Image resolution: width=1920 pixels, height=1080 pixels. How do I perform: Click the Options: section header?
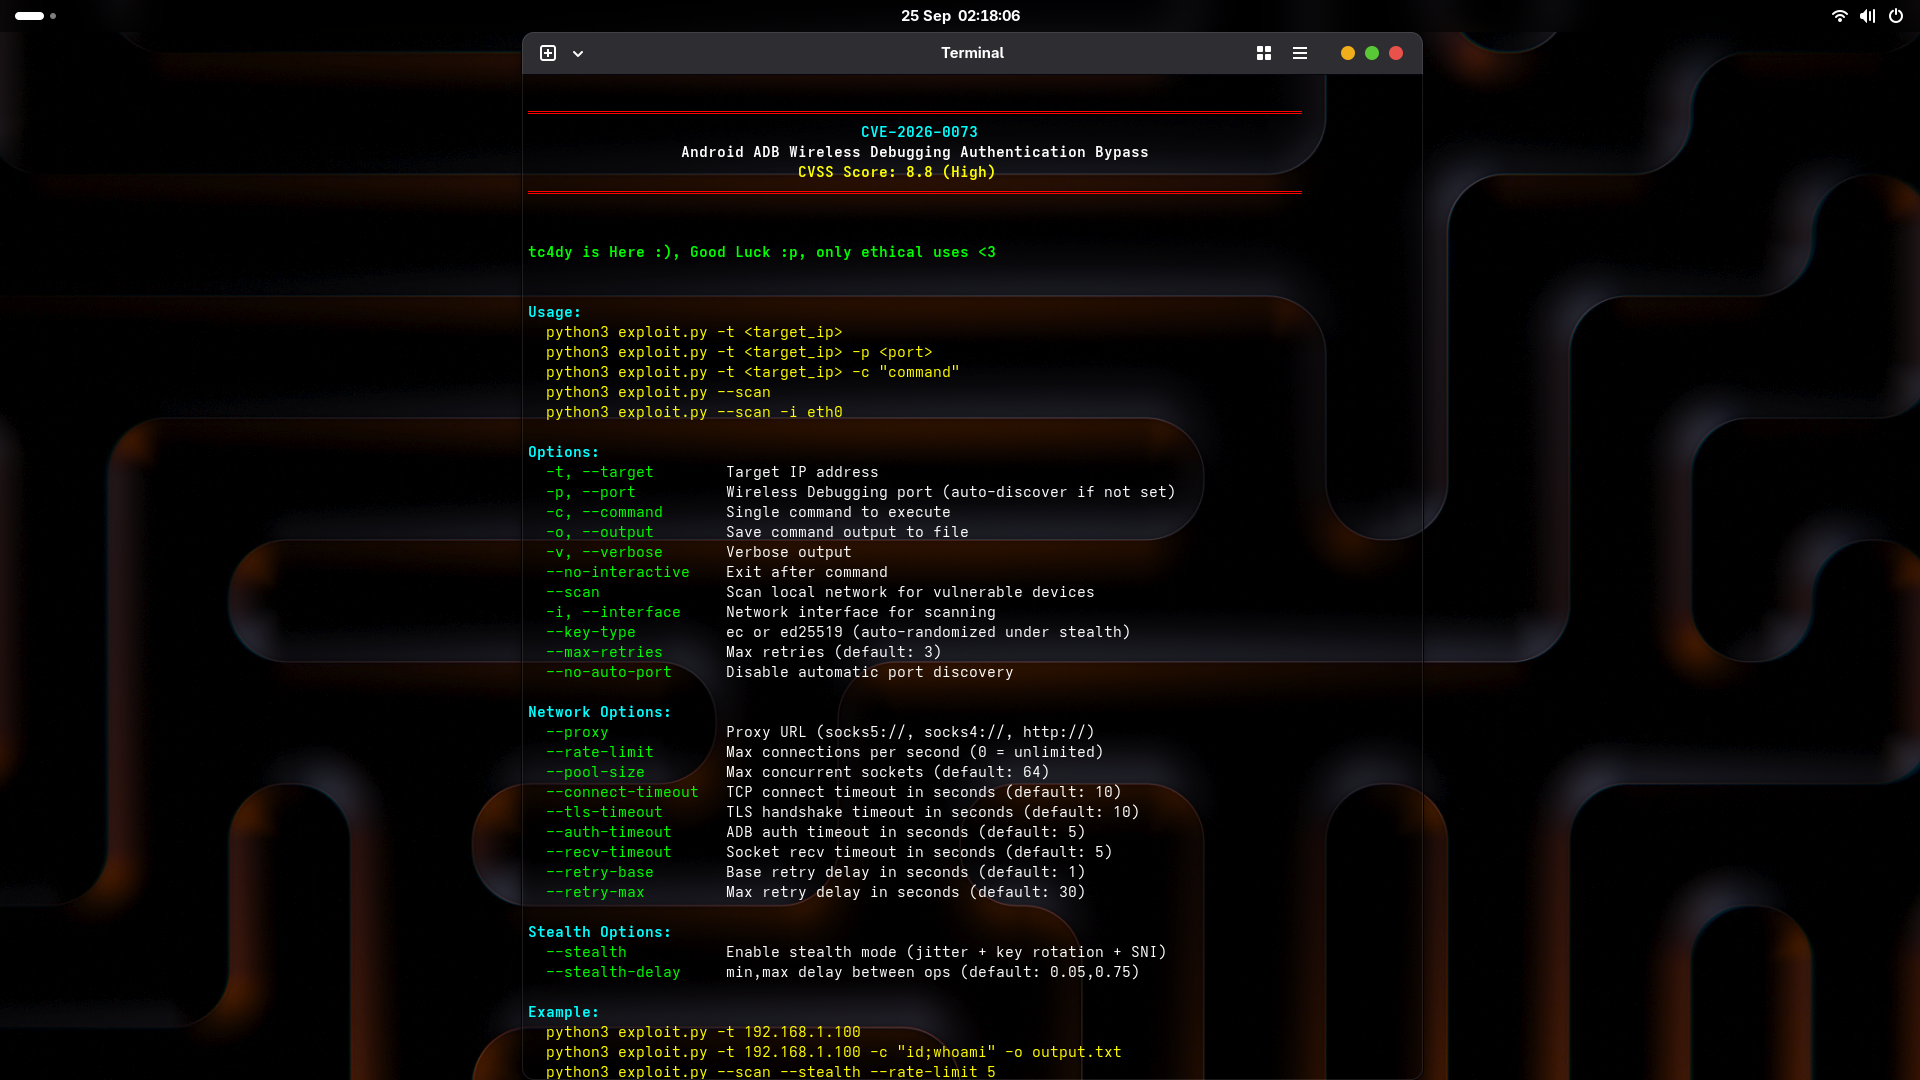click(563, 452)
